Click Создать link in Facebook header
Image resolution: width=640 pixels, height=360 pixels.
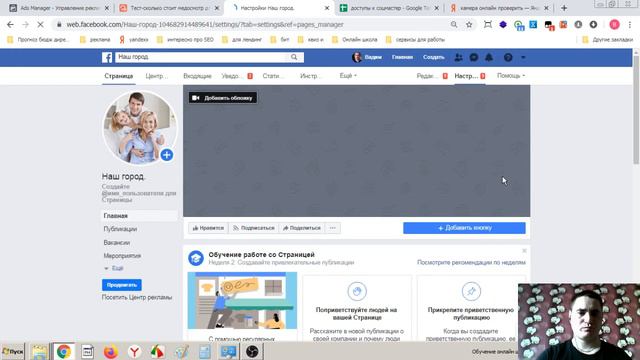(433, 58)
